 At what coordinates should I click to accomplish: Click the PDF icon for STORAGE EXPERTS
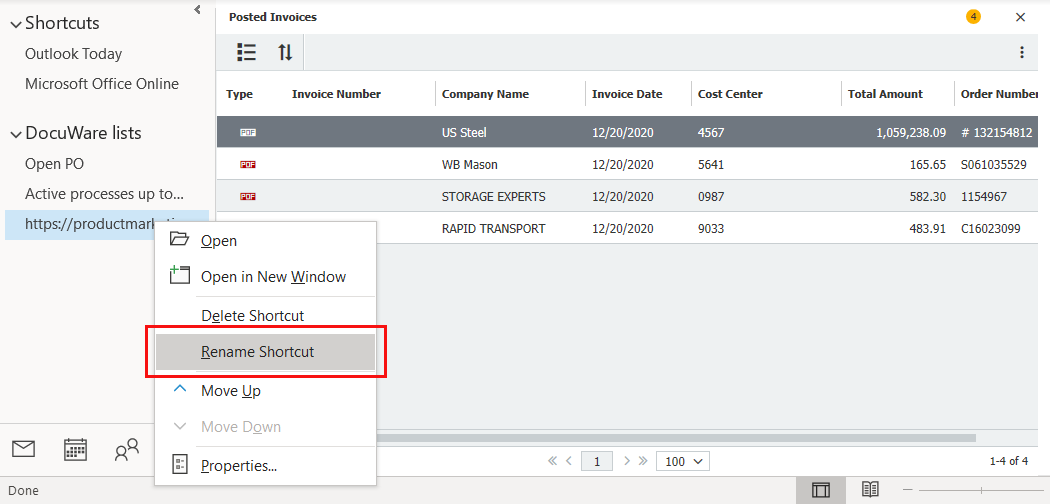point(248,197)
